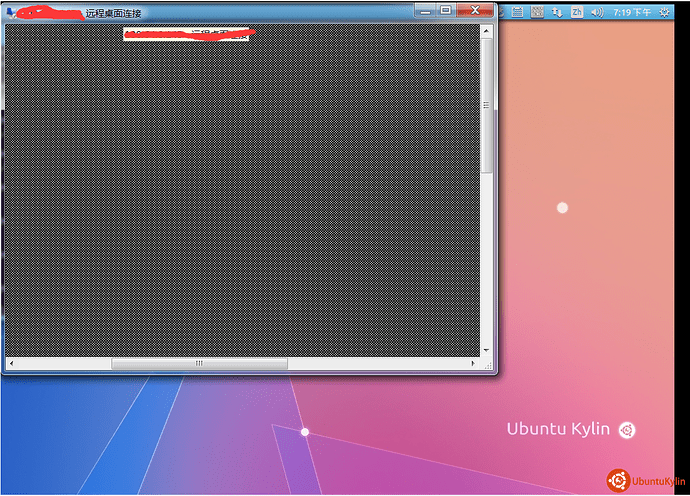The width and height of the screenshot is (690, 496).
Task: Click the horizontal scrollbar thumb
Action: tap(199, 363)
